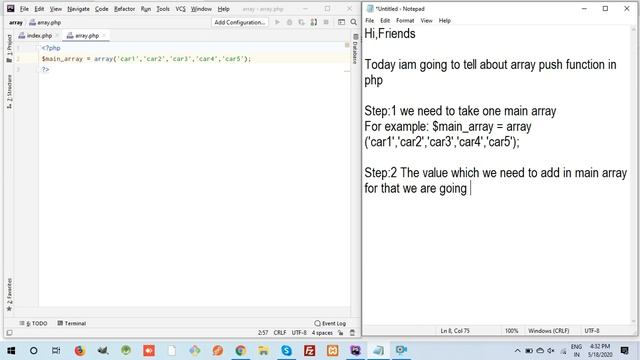Open Notepad Help menu
Screen dimensions: 640x360
[x=444, y=20]
